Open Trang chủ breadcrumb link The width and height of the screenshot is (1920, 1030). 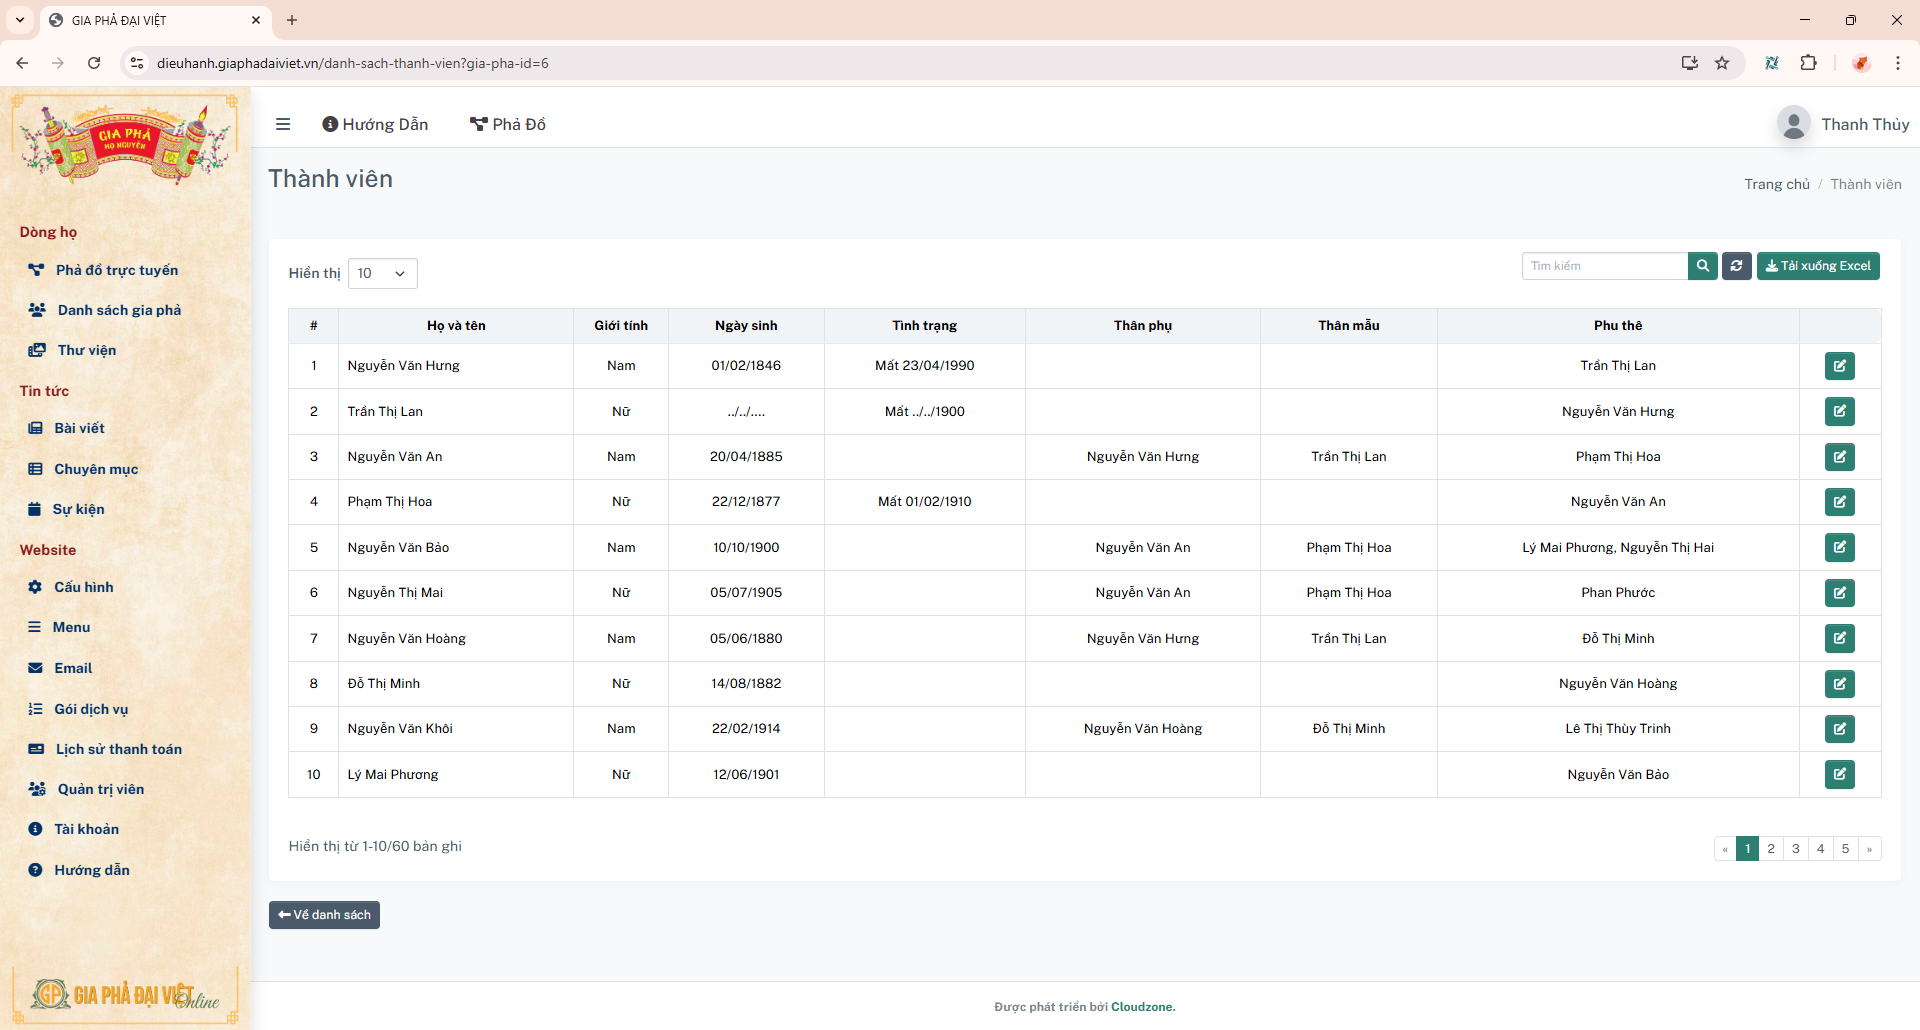[x=1776, y=184]
